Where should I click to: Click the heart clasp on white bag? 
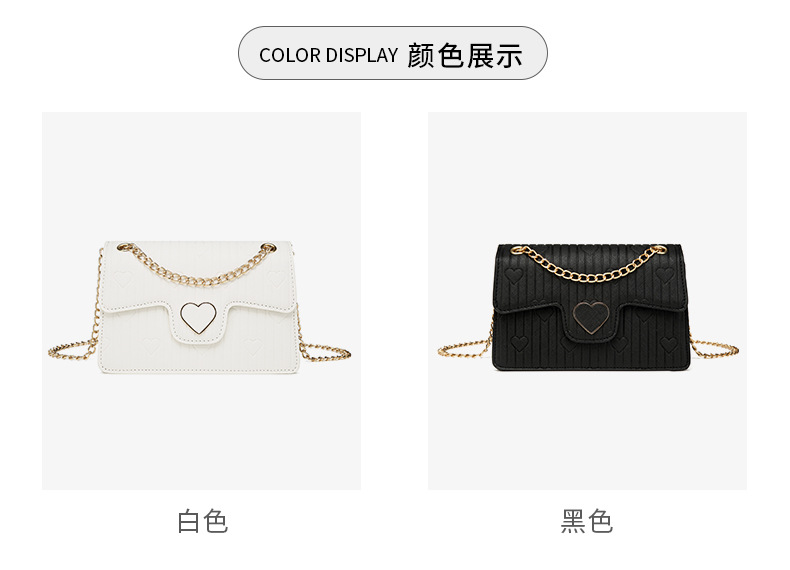click(198, 317)
